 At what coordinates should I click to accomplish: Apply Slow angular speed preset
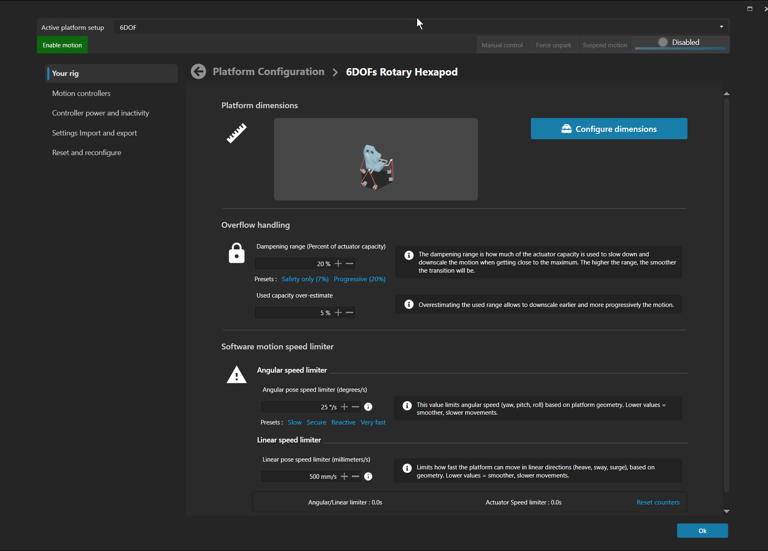(295, 422)
